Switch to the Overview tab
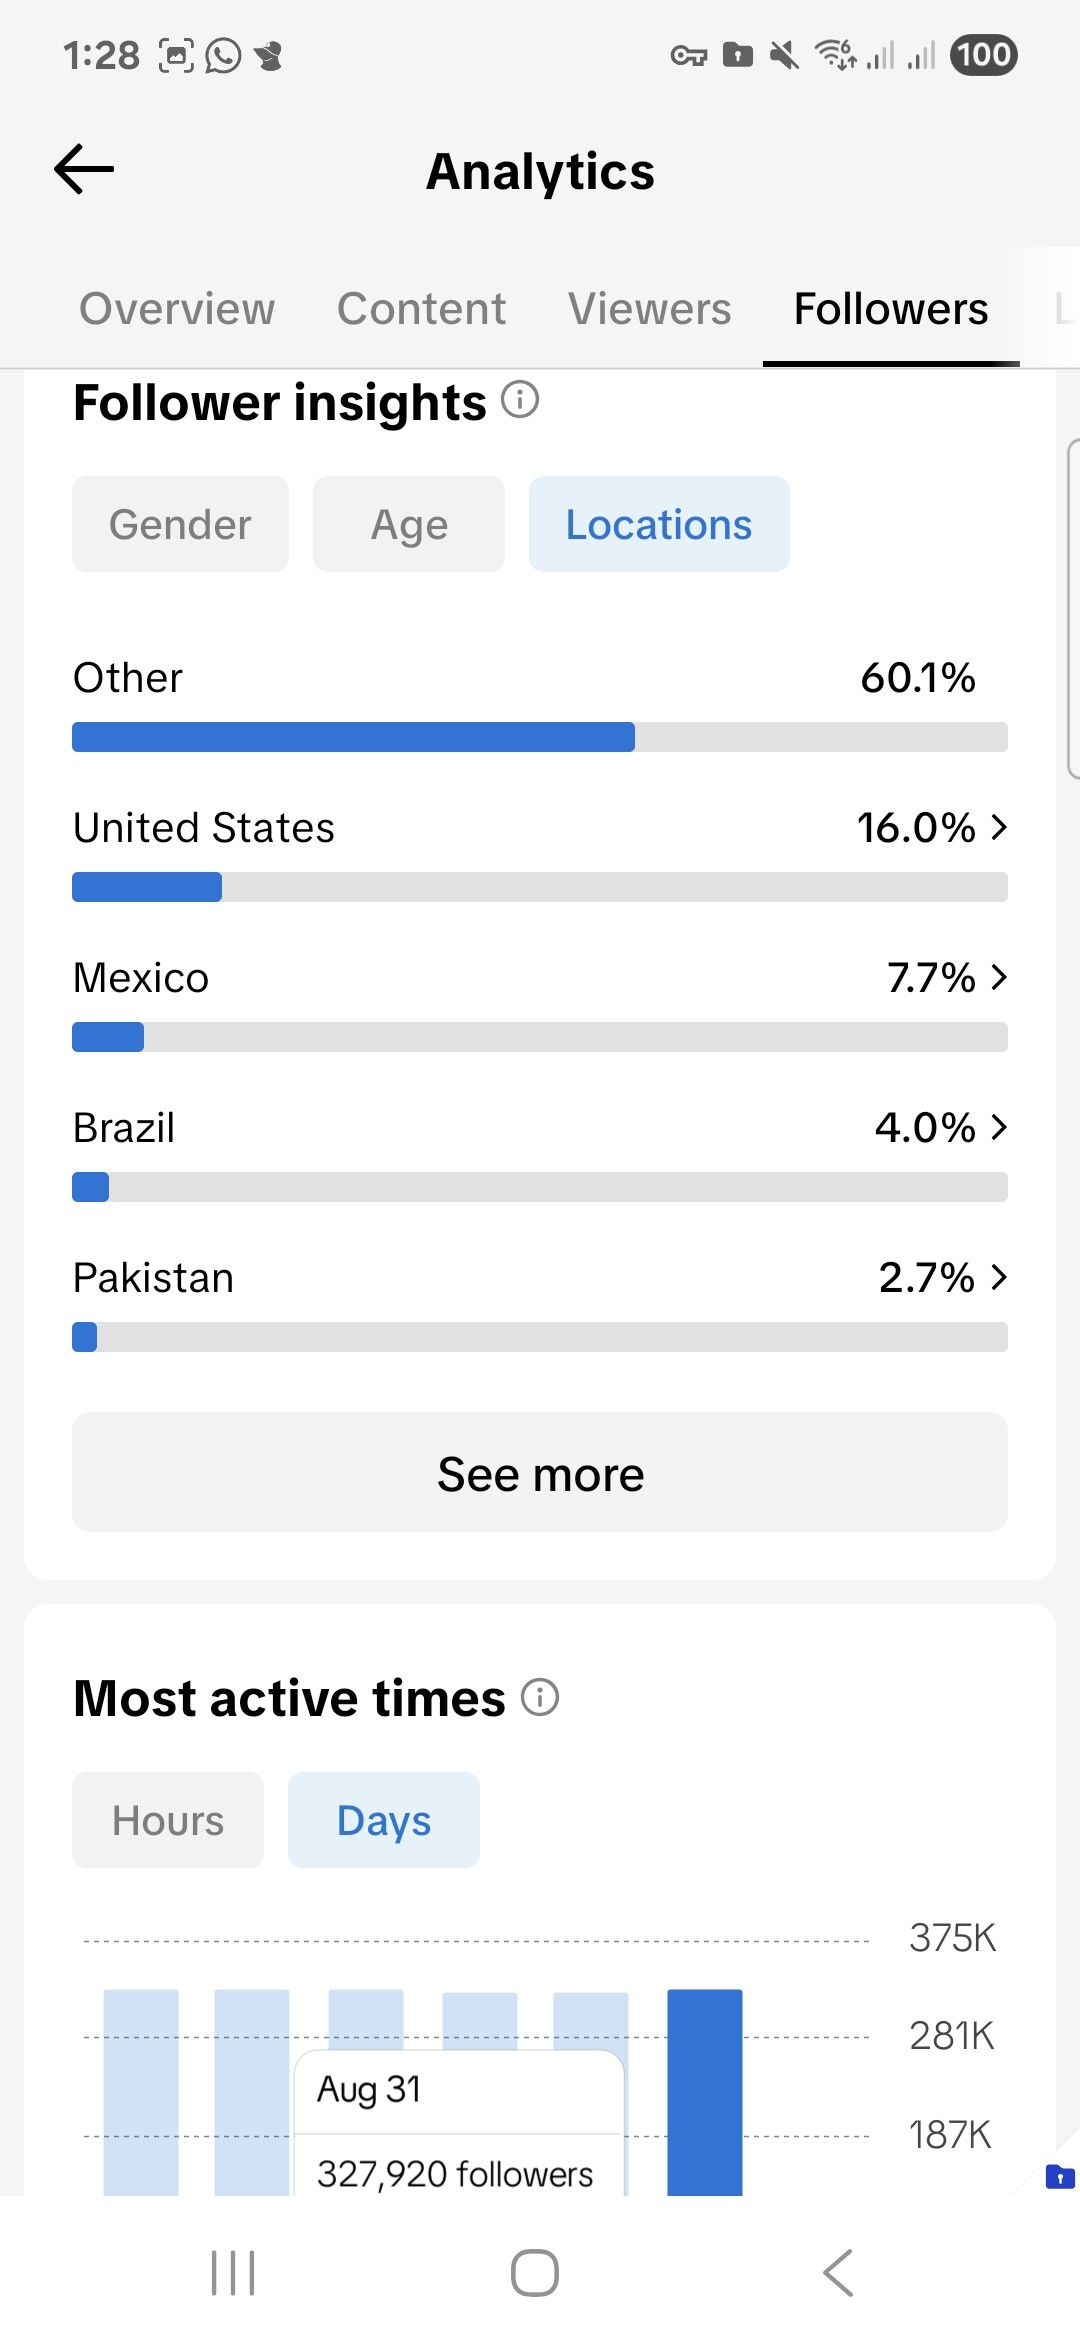 pyautogui.click(x=177, y=309)
